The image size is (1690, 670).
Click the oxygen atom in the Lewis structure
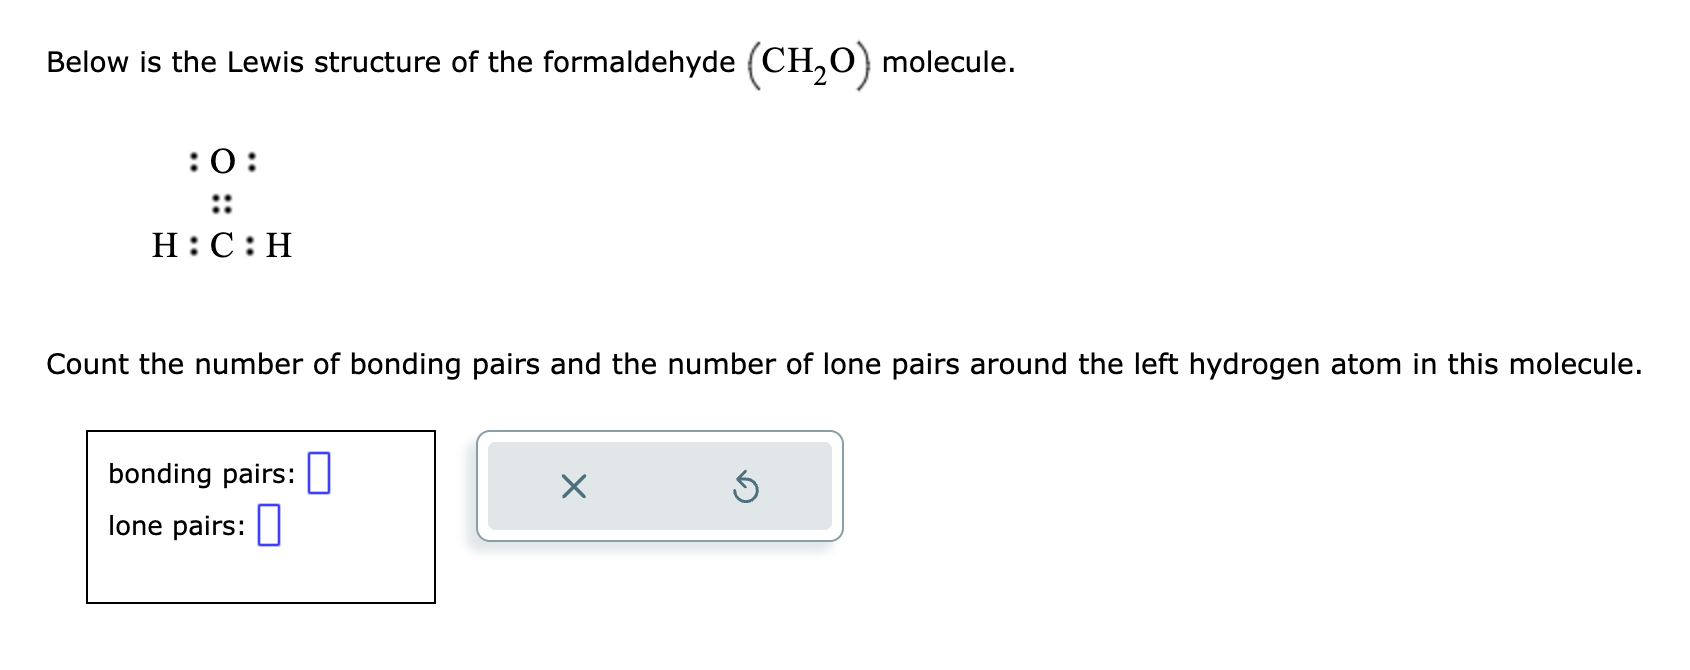[221, 161]
